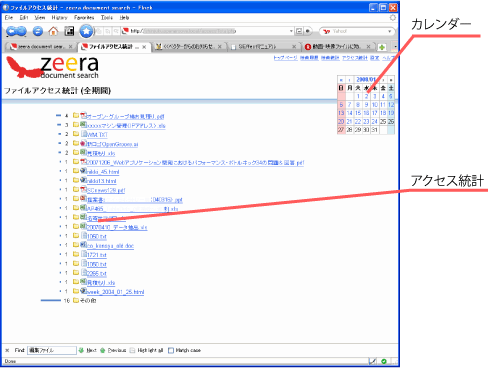Click the Highlight all icon in find bar

[132, 350]
